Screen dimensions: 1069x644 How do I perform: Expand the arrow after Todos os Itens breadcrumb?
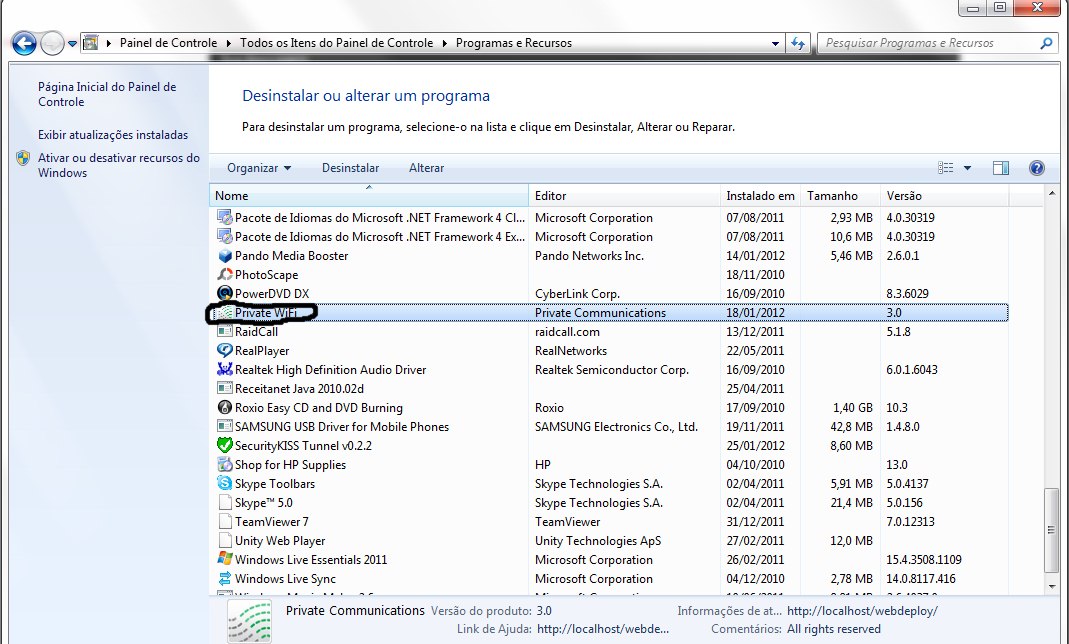(445, 43)
